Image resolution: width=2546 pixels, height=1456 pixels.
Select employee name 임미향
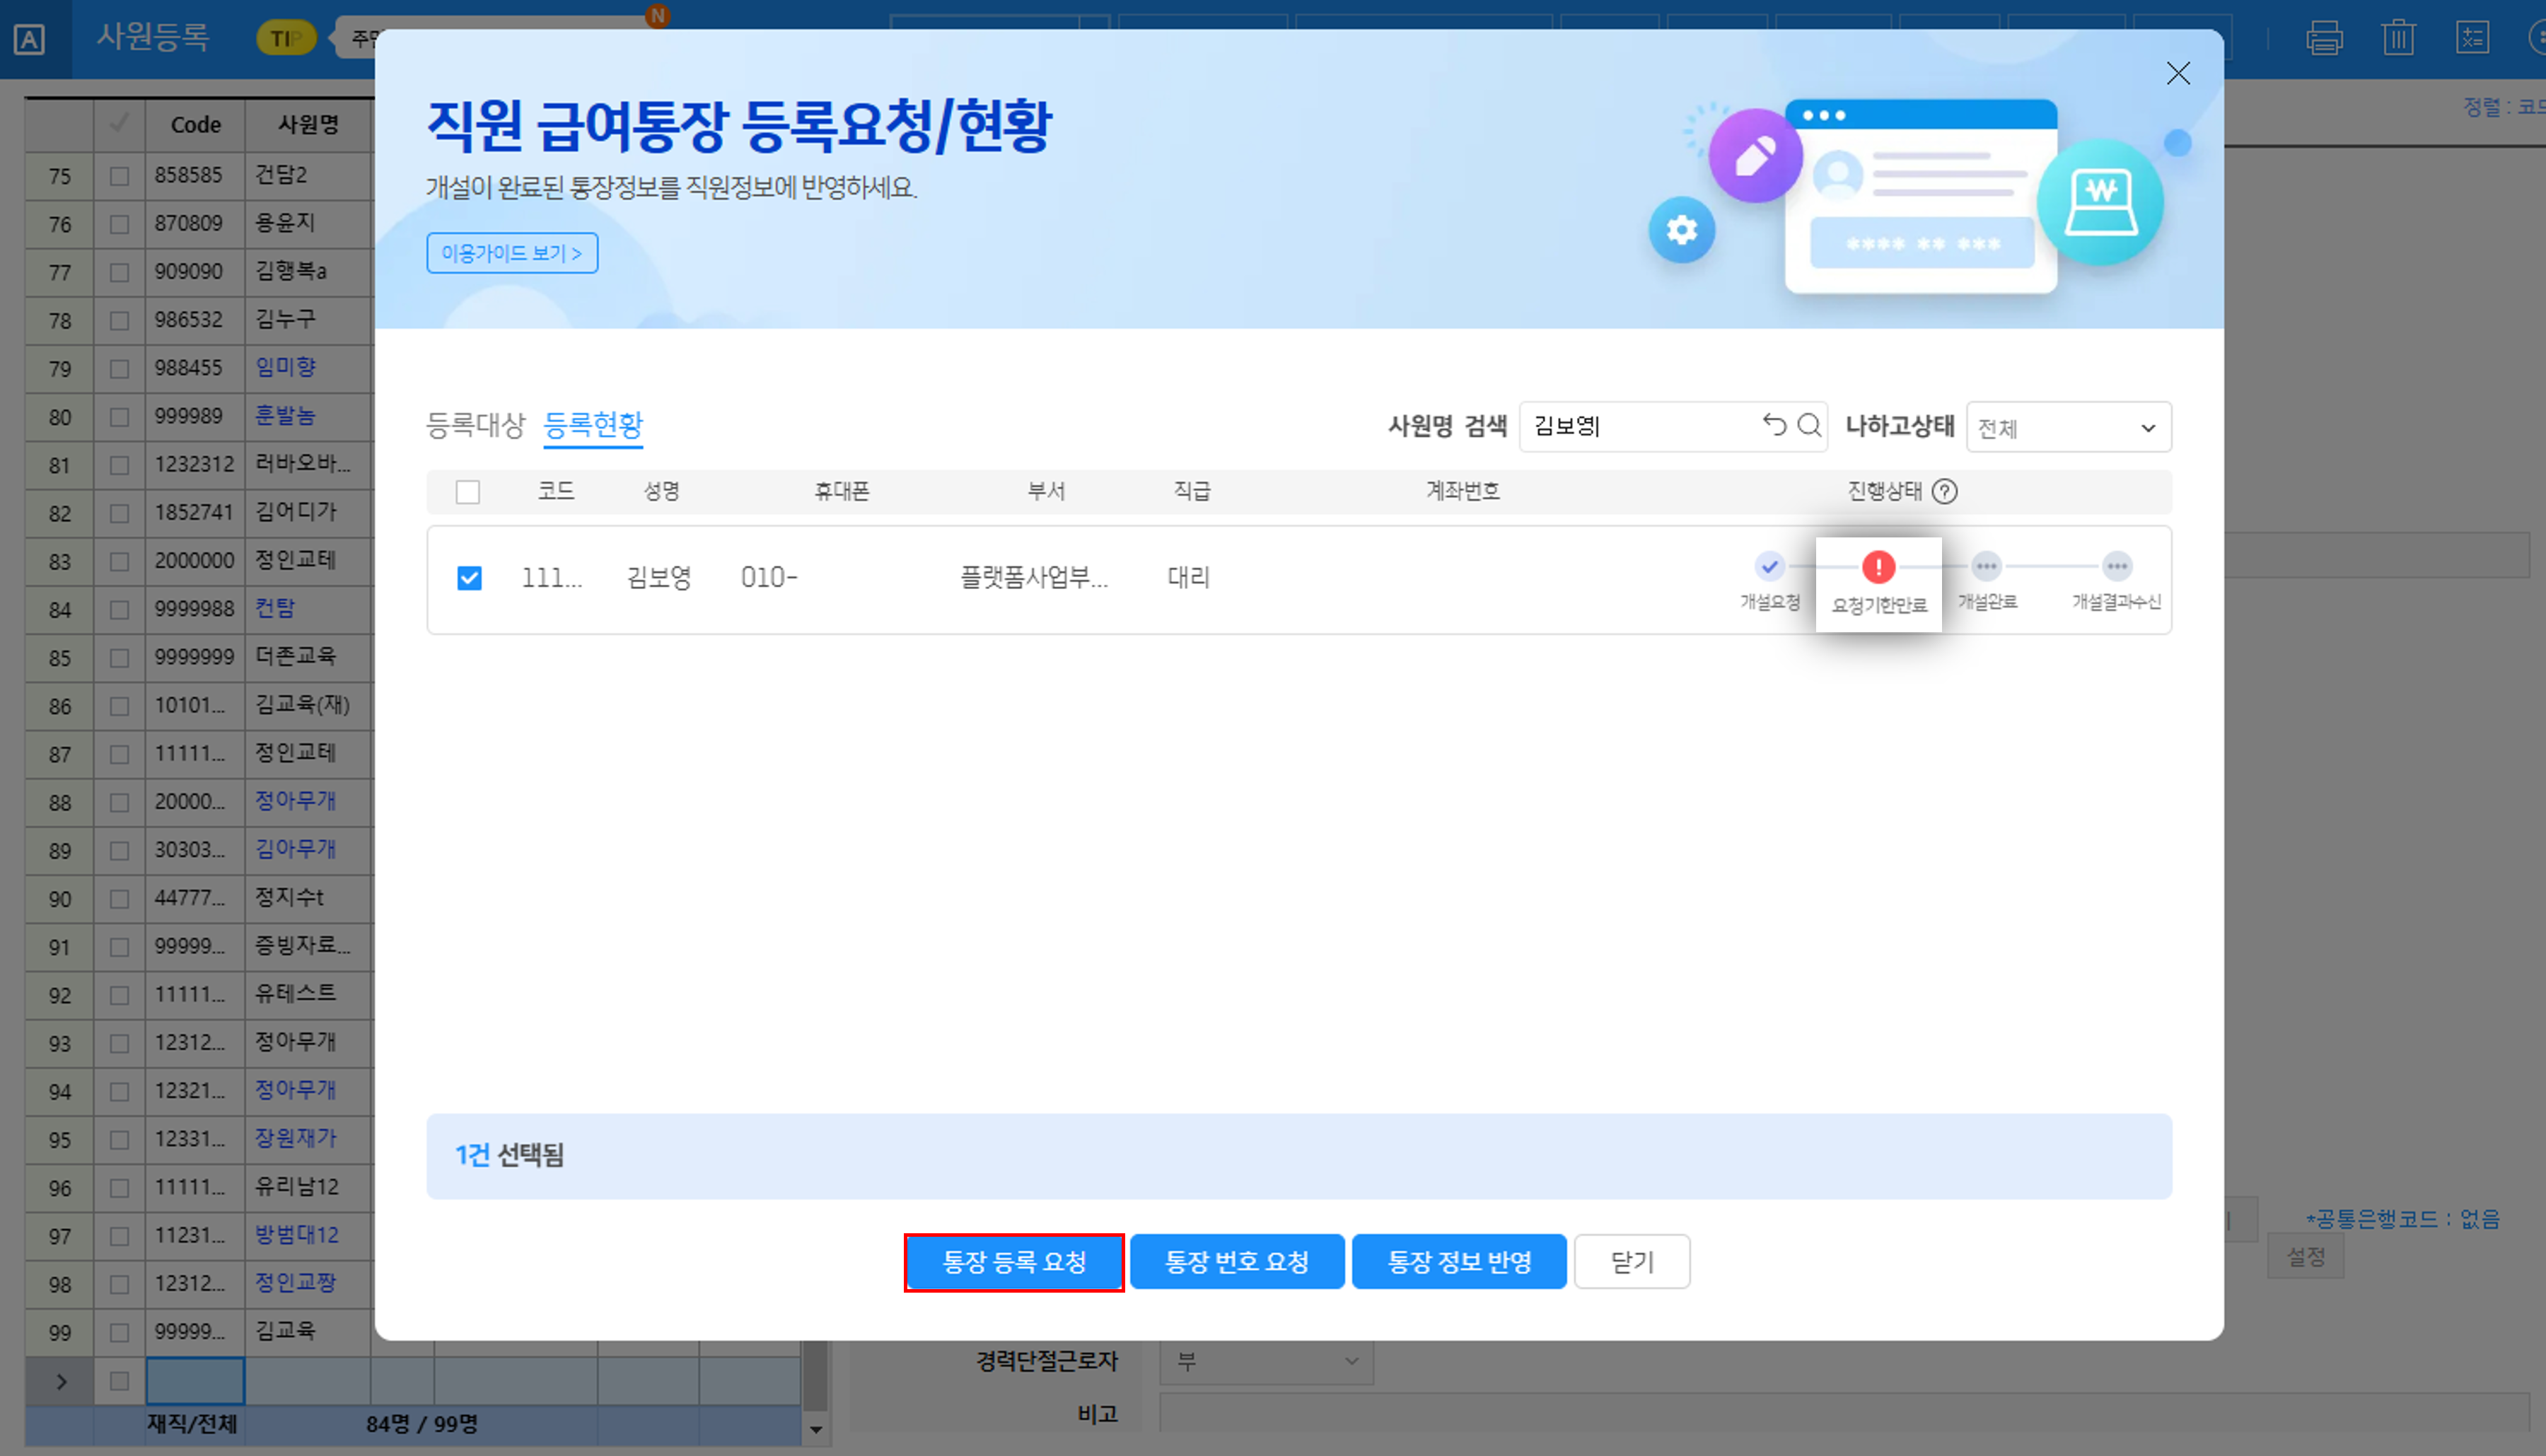pos(286,367)
